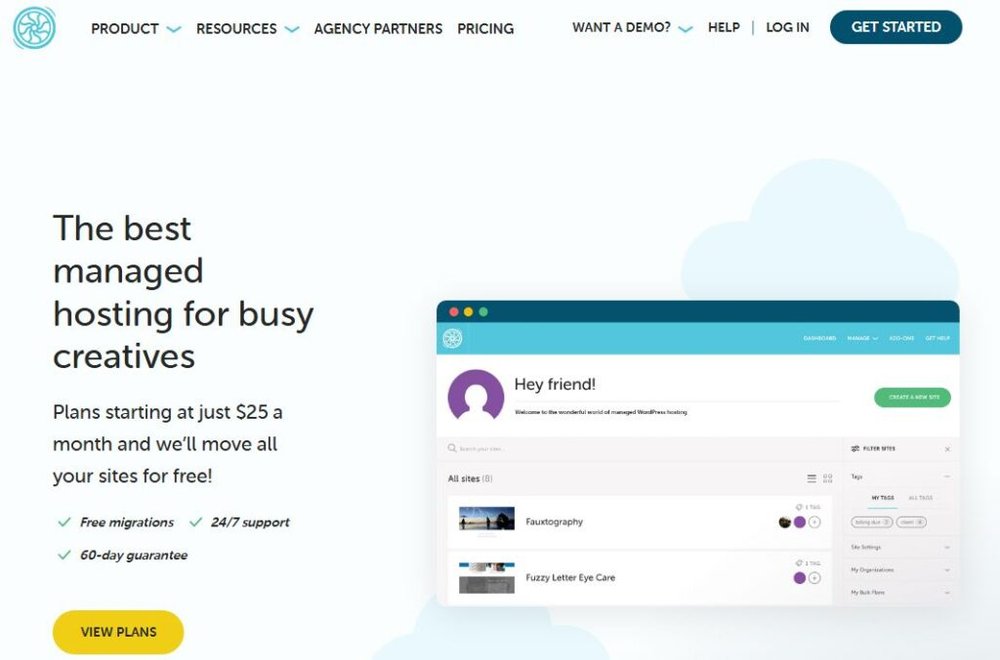This screenshot has width=1000, height=660.
Task: Click the dashboard logo in teal bar
Action: 452,339
